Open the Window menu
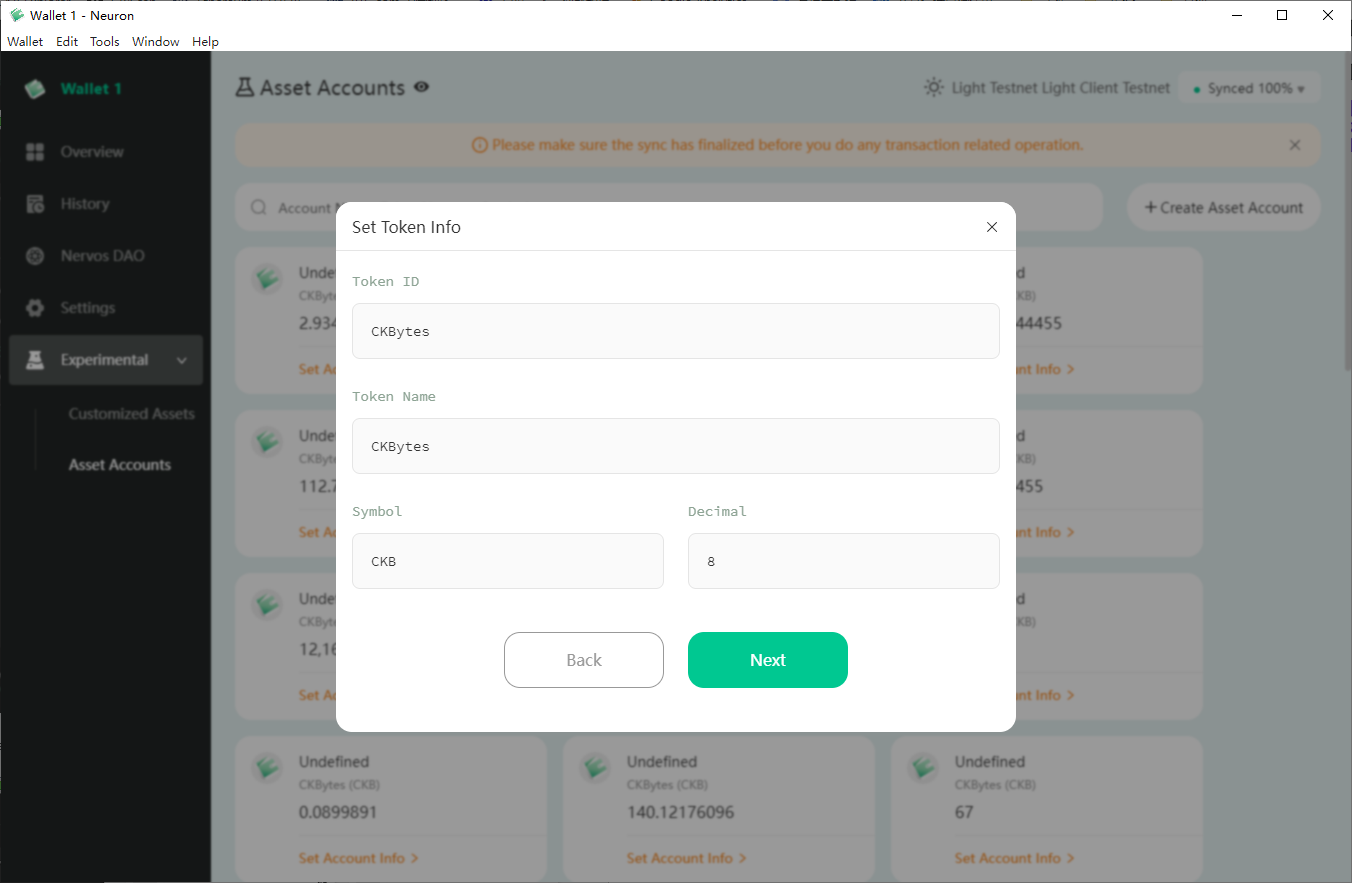1352x883 pixels. click(156, 41)
